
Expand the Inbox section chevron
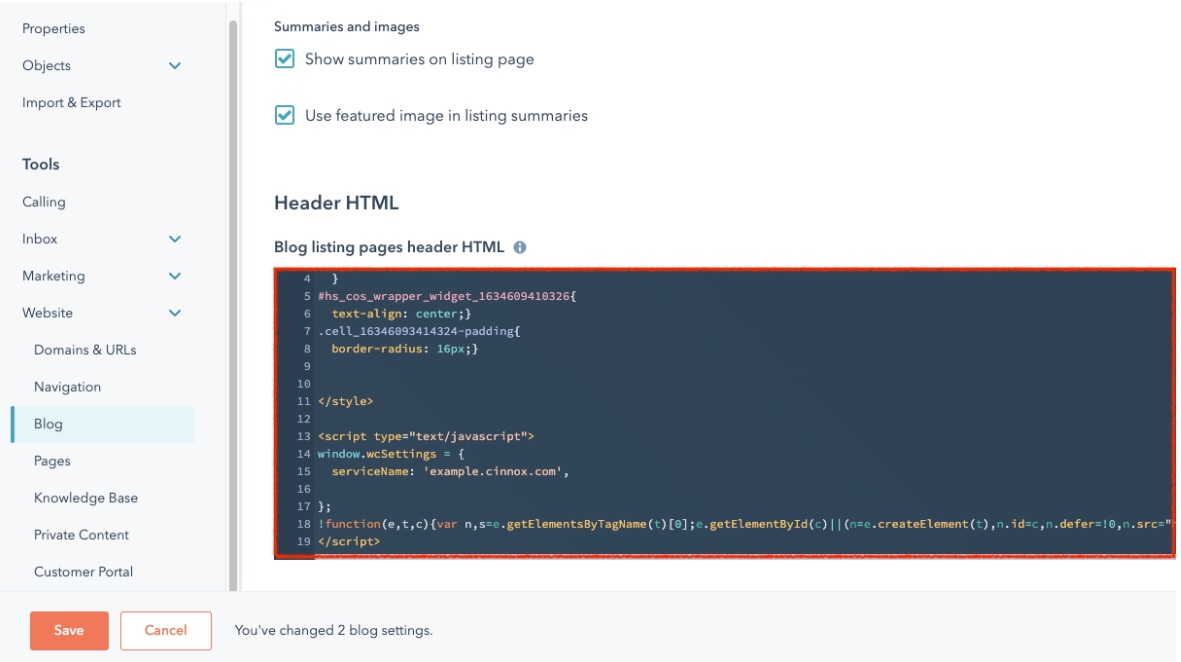click(175, 239)
